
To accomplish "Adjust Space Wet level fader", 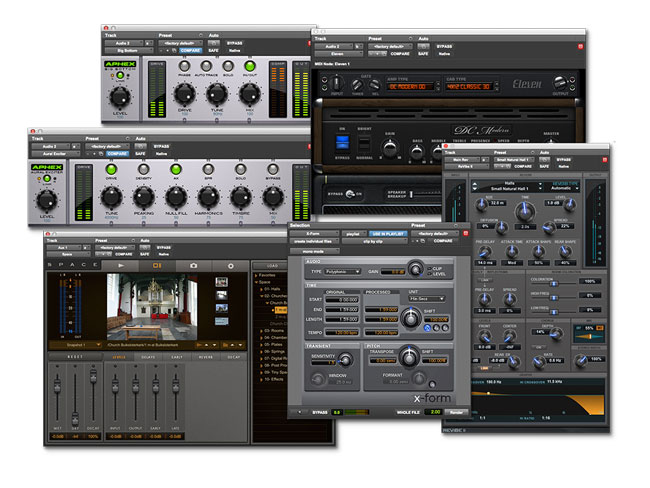I will click(x=57, y=385).
